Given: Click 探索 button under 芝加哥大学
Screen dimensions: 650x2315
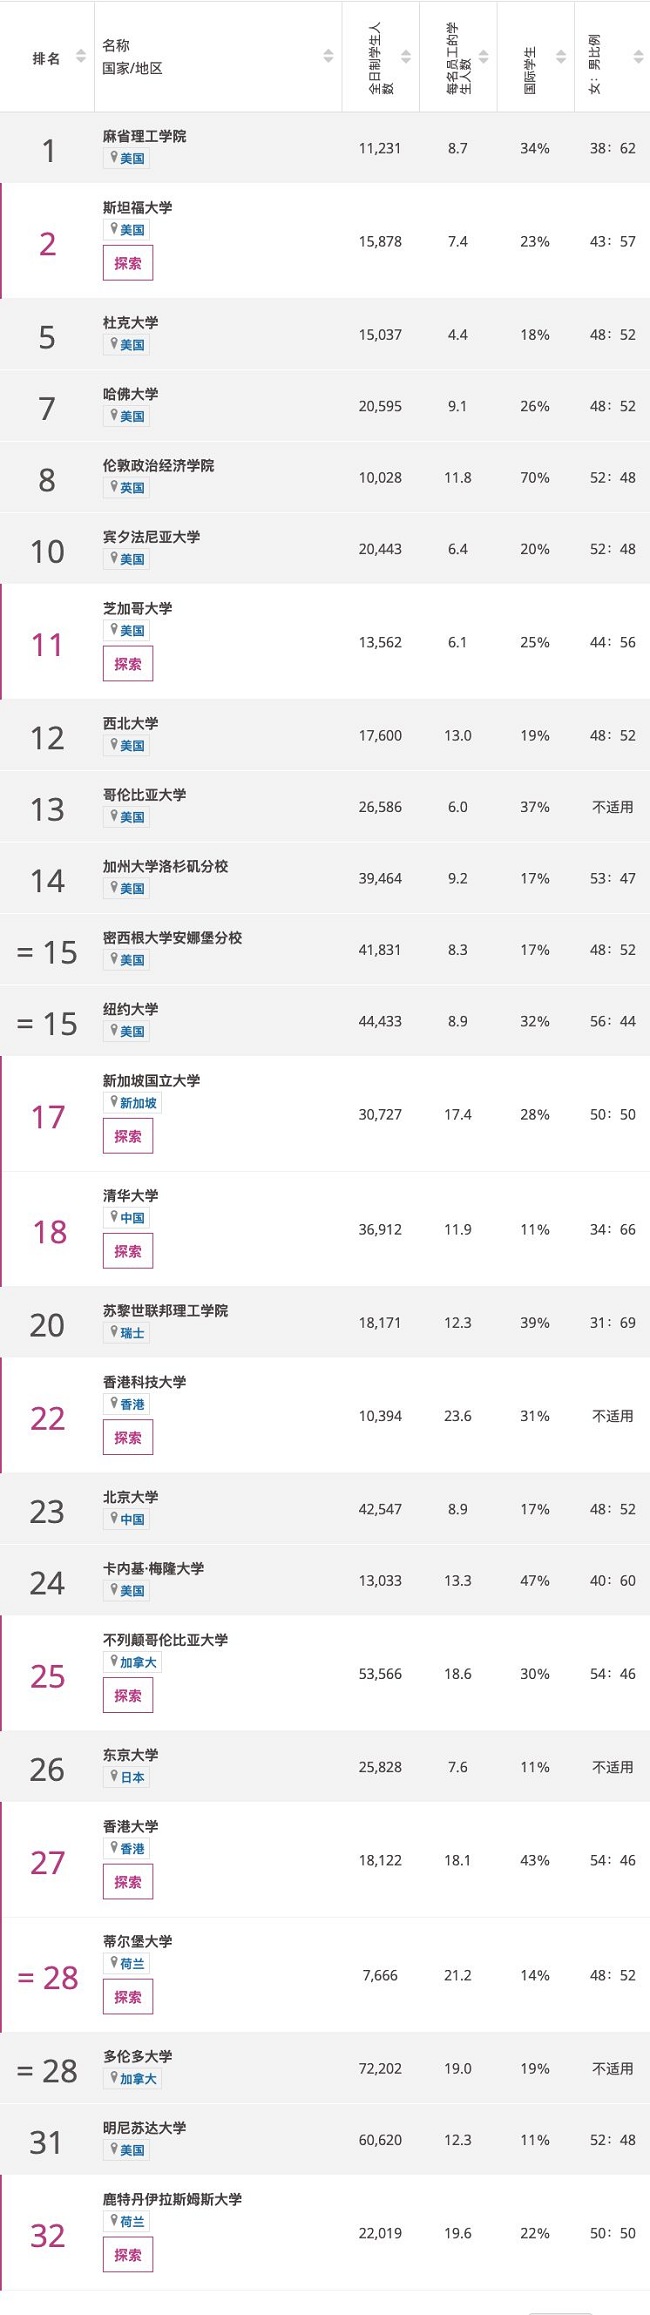Looking at the screenshot, I should click(x=128, y=664).
